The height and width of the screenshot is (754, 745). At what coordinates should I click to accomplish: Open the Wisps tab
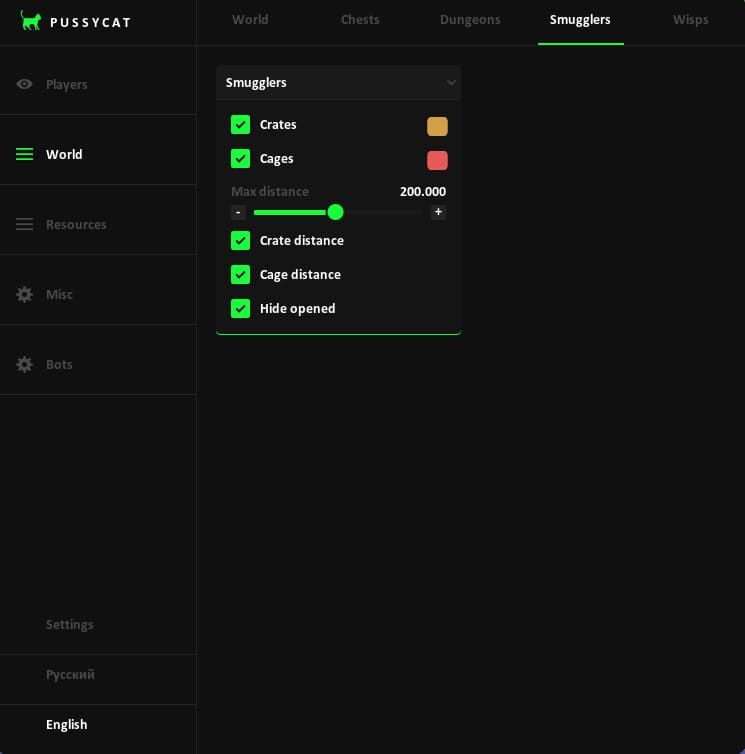click(x=690, y=20)
